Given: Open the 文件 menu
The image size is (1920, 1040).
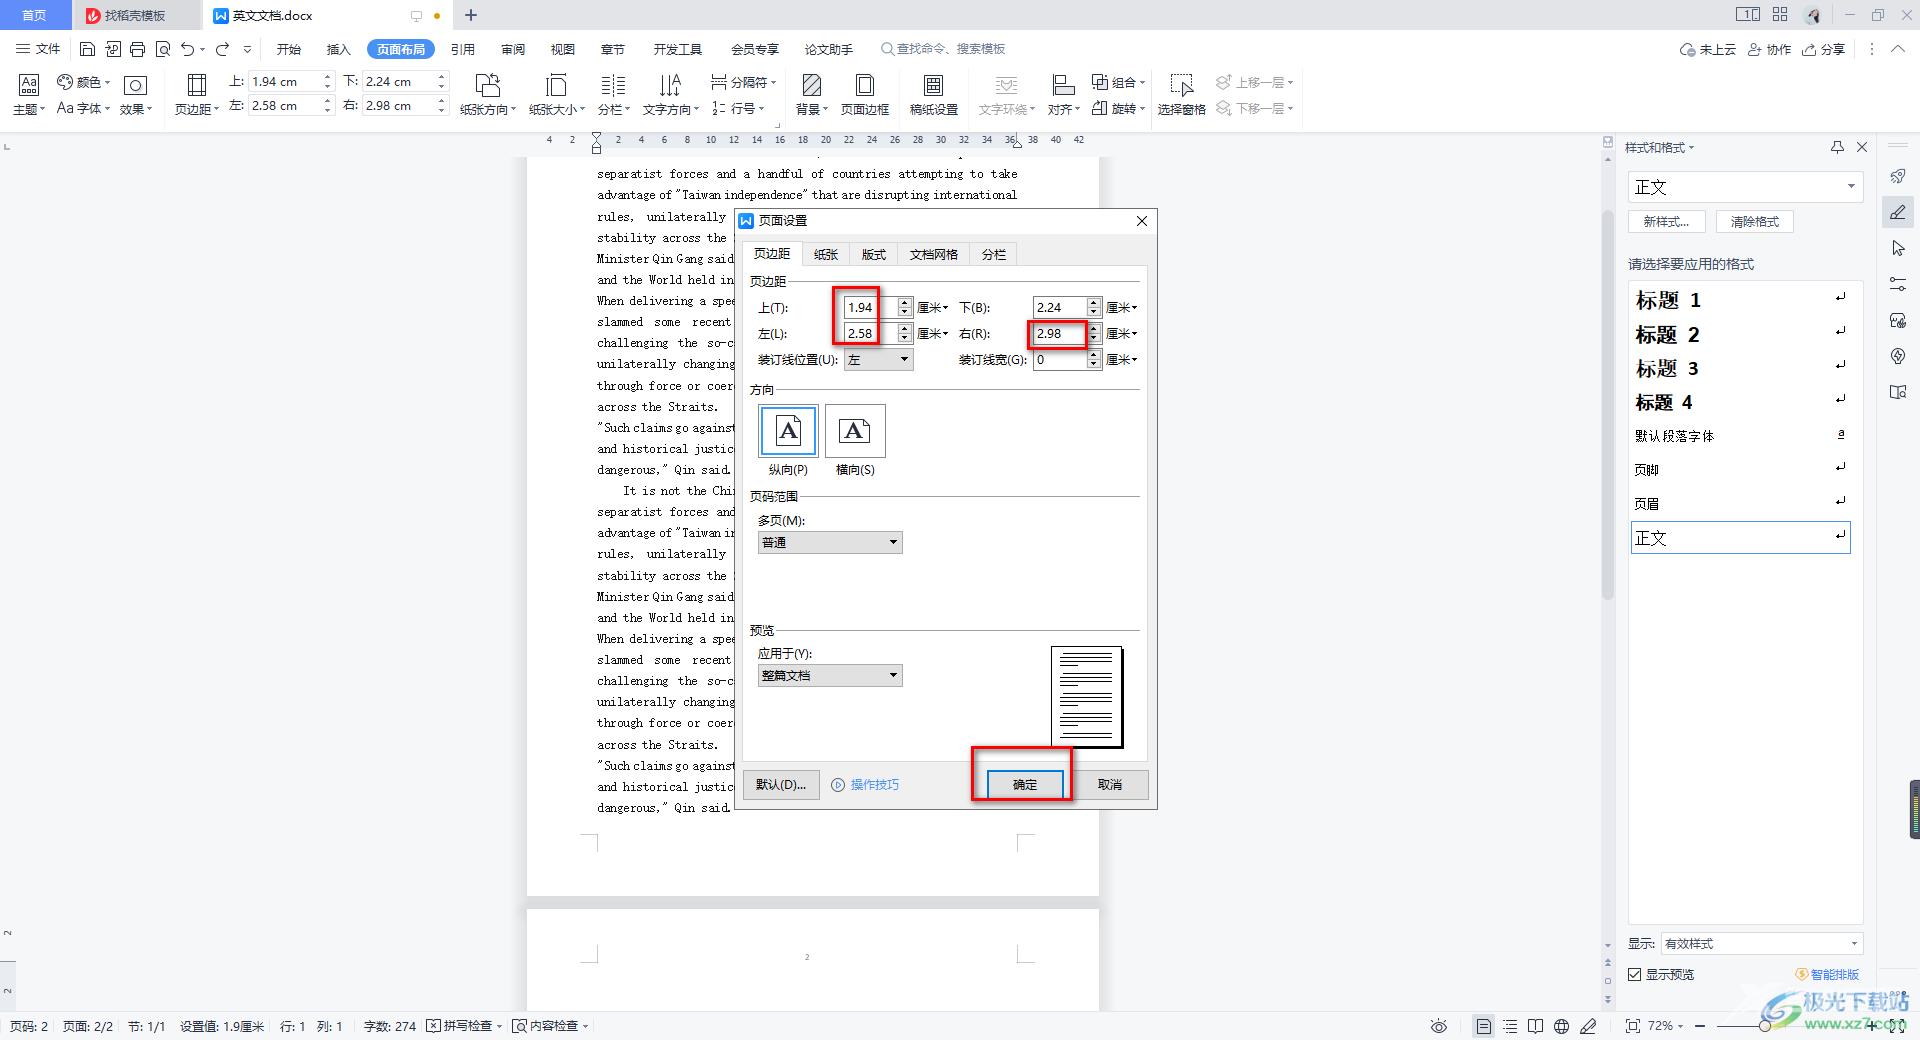Looking at the screenshot, I should pyautogui.click(x=39, y=49).
